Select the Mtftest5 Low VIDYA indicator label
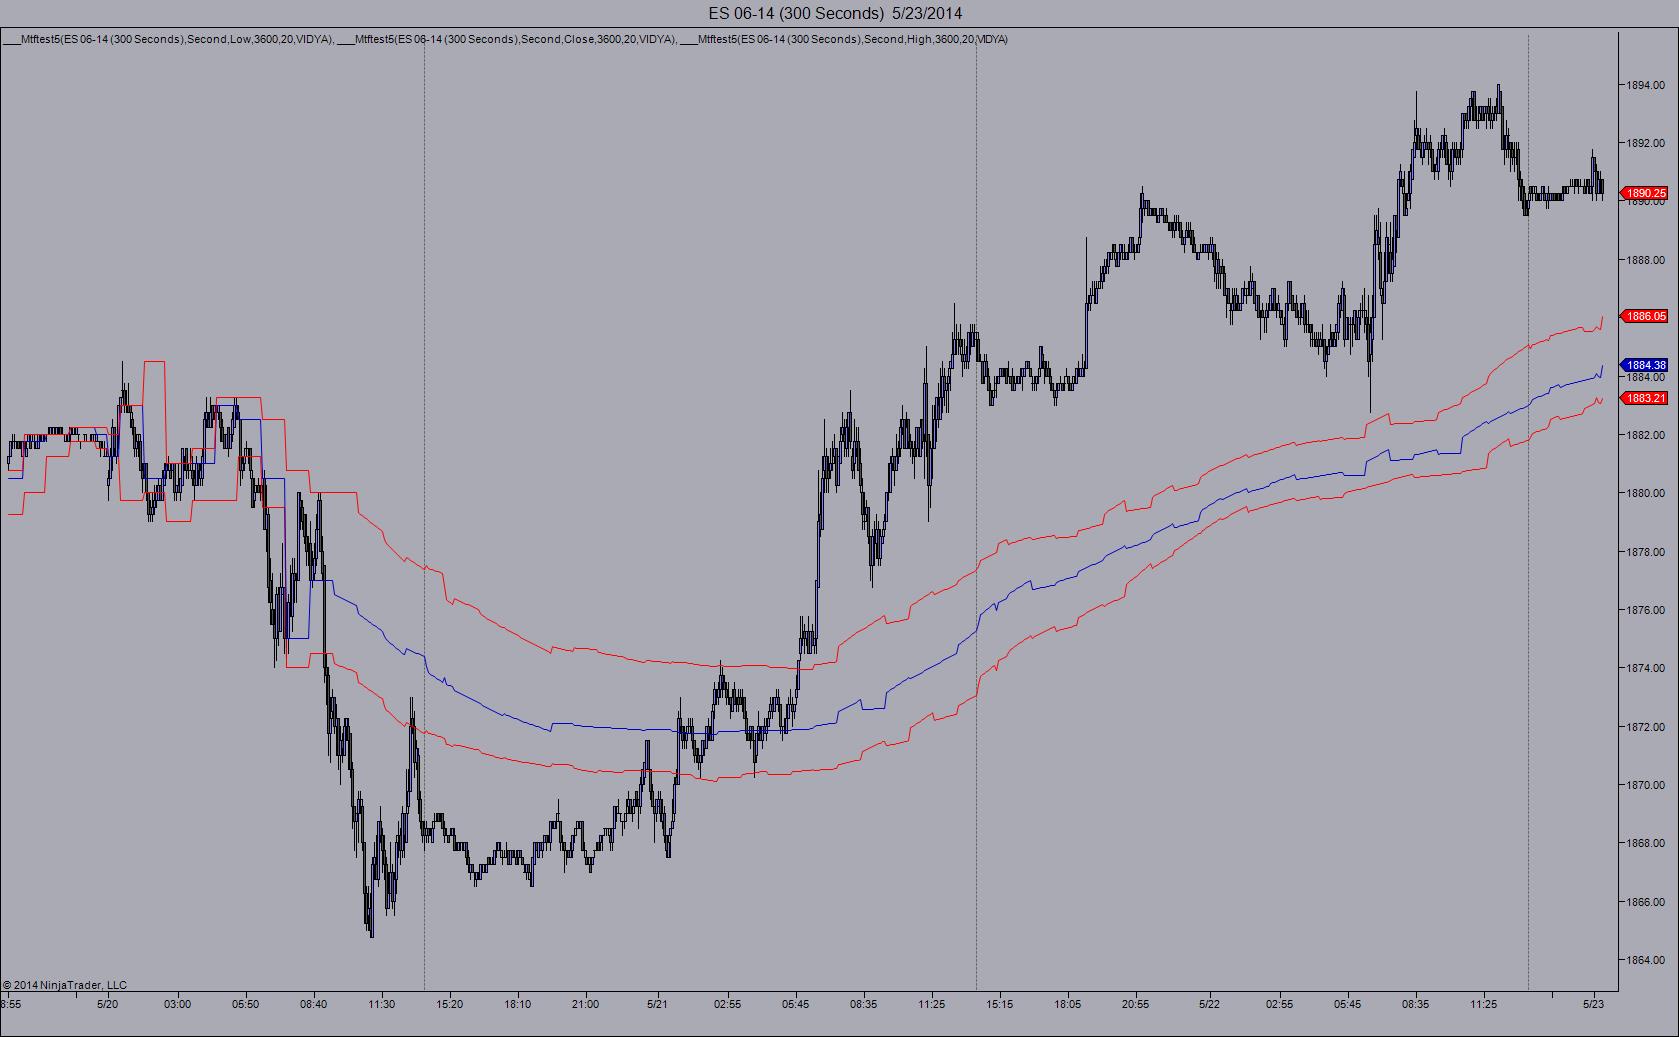This screenshot has width=1679, height=1037. [x=168, y=39]
